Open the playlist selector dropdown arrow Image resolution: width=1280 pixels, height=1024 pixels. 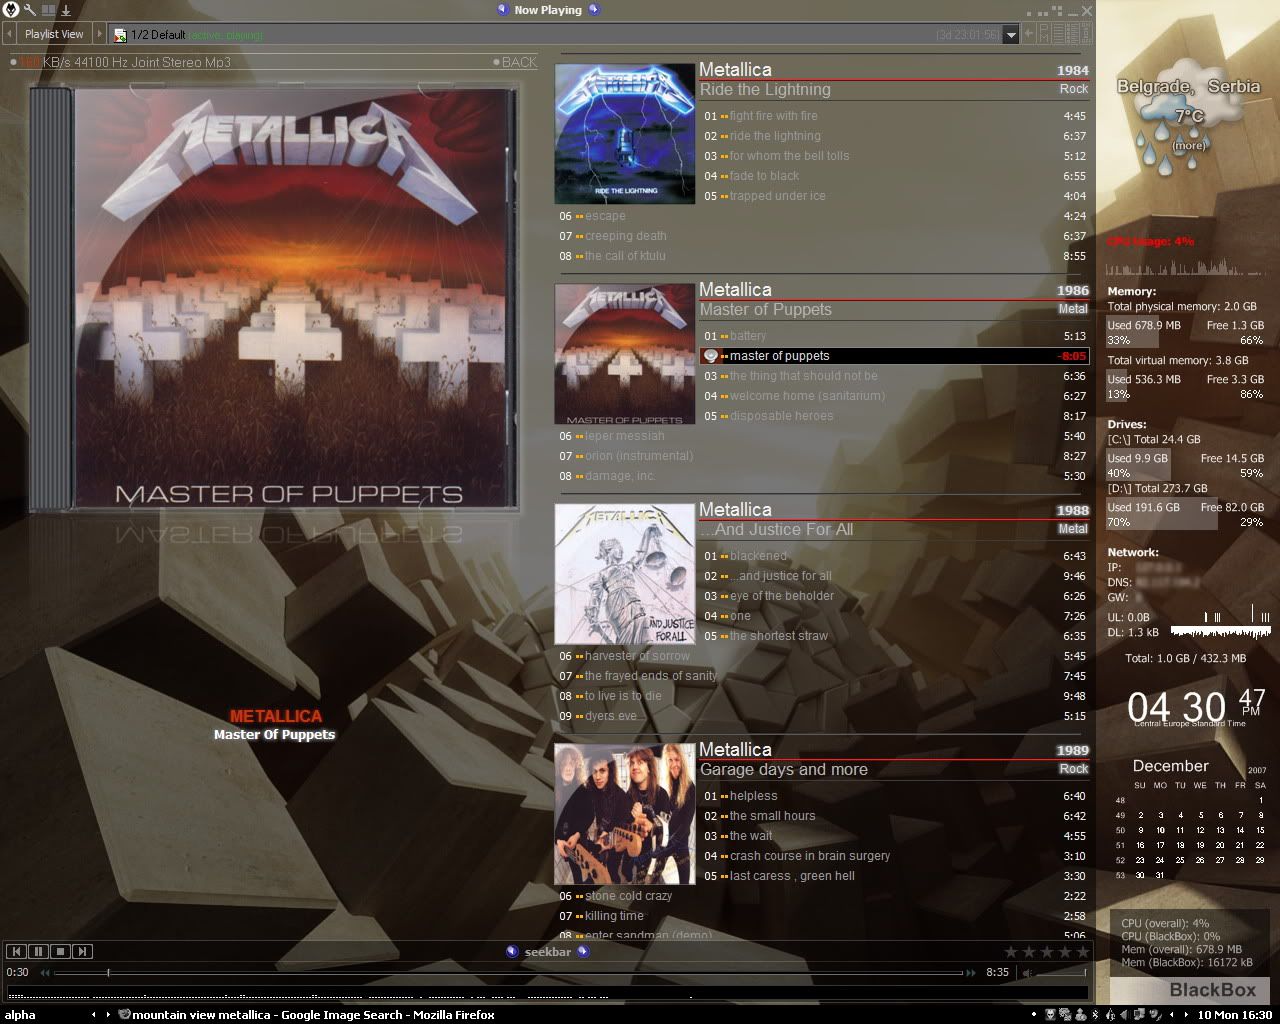(x=1011, y=35)
